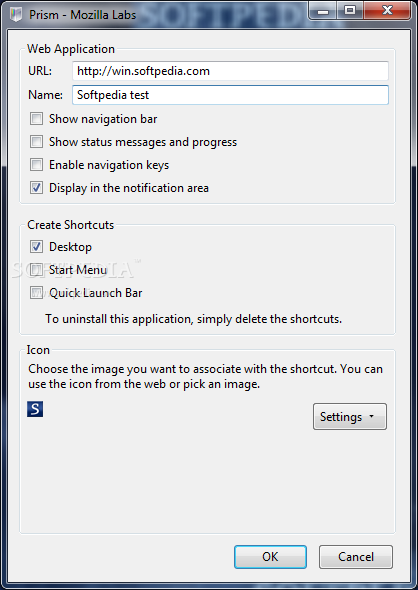418x590 pixels.
Task: Confirm the dialog with OK
Action: (x=270, y=557)
